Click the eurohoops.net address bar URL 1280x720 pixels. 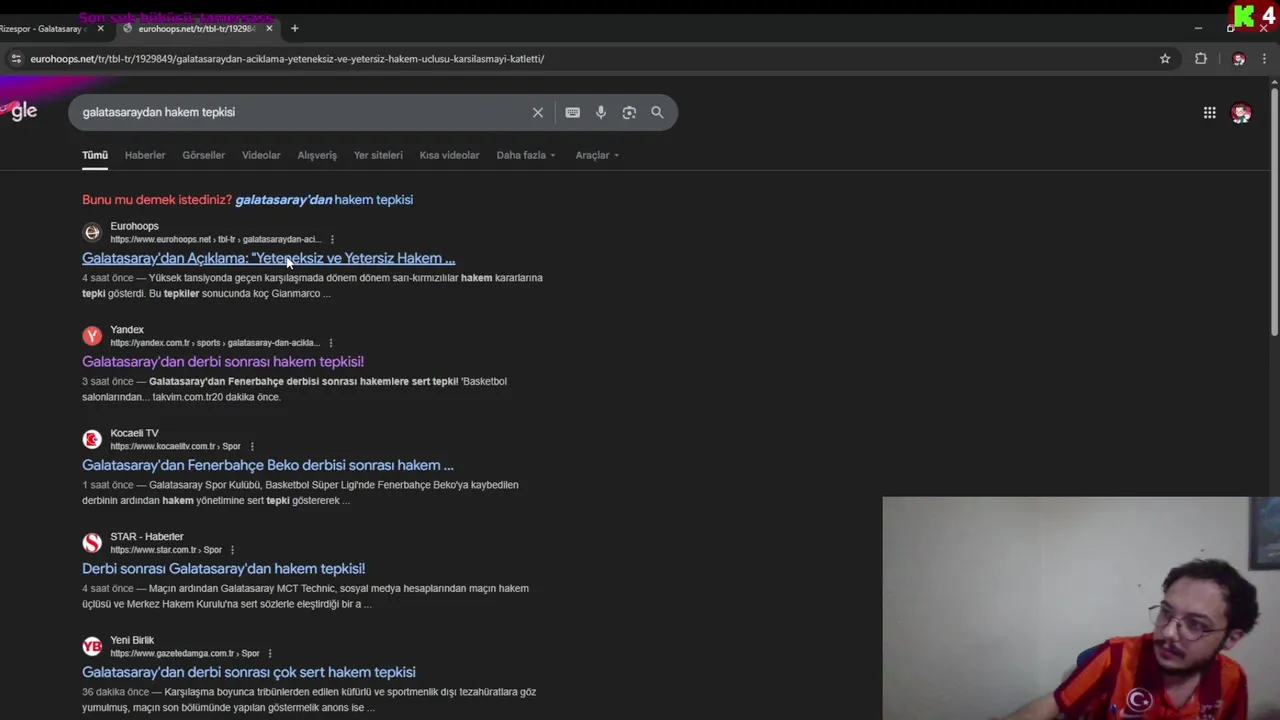[287, 59]
